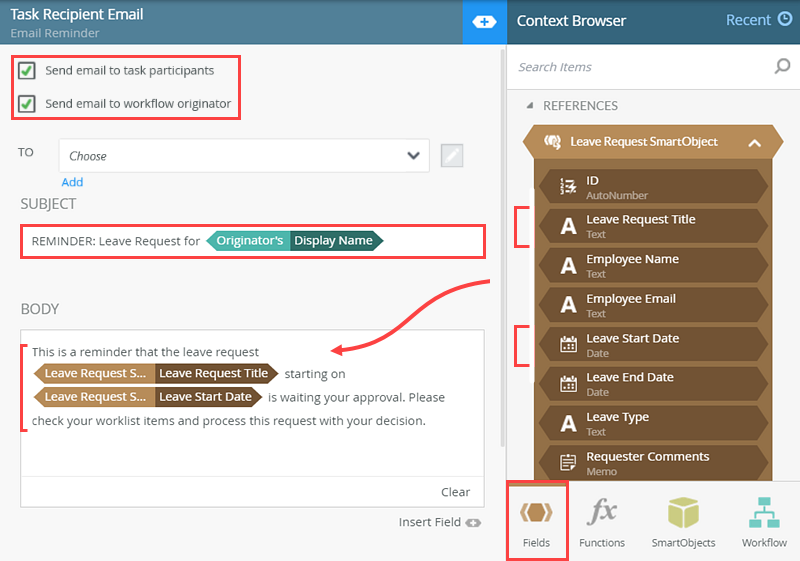Select the Leave Request Title field

click(654, 226)
